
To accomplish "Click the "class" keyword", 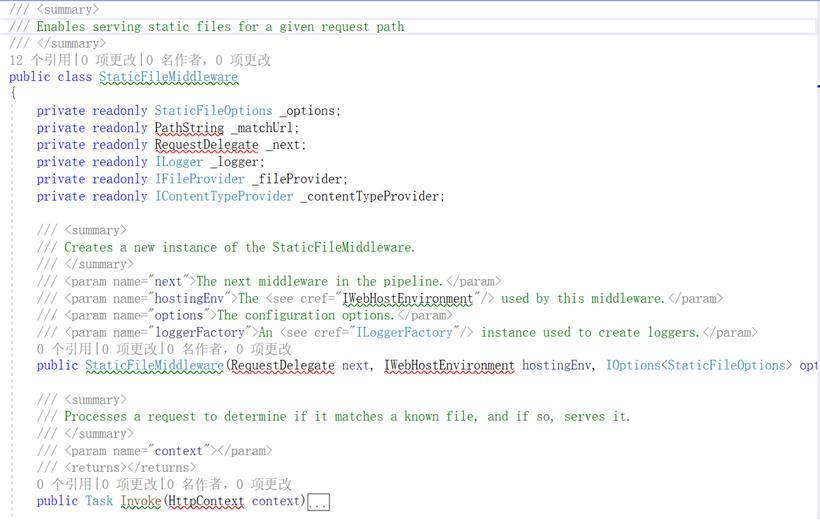I will 75,77.
